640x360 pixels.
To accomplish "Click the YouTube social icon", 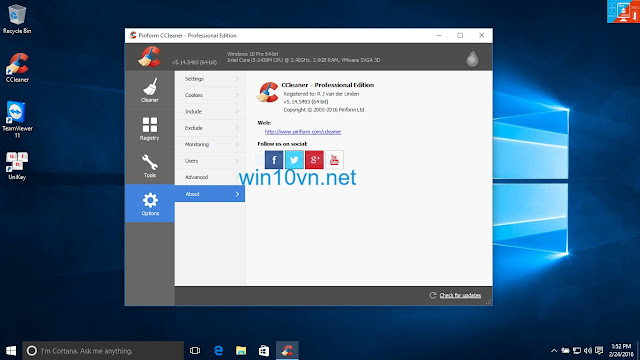I will click(334, 160).
